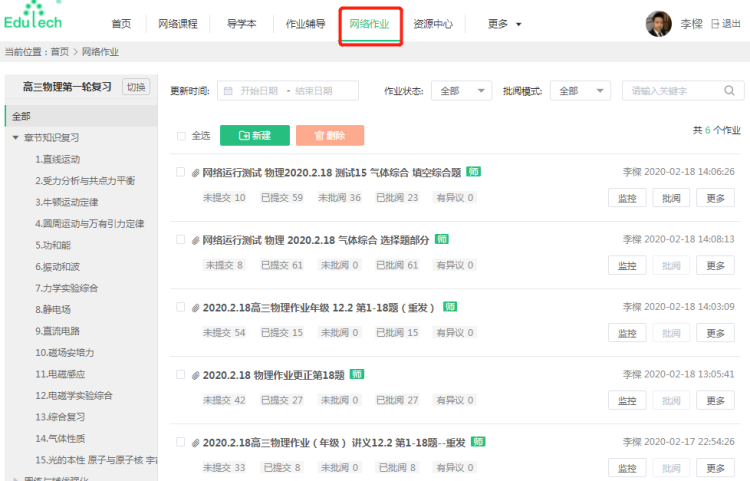Click the search magnifier icon
Viewport: 750px width, 481px height.
coord(731,91)
